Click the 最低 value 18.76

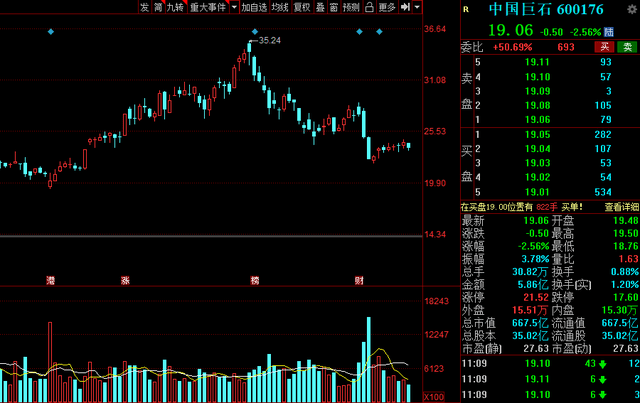coord(626,246)
